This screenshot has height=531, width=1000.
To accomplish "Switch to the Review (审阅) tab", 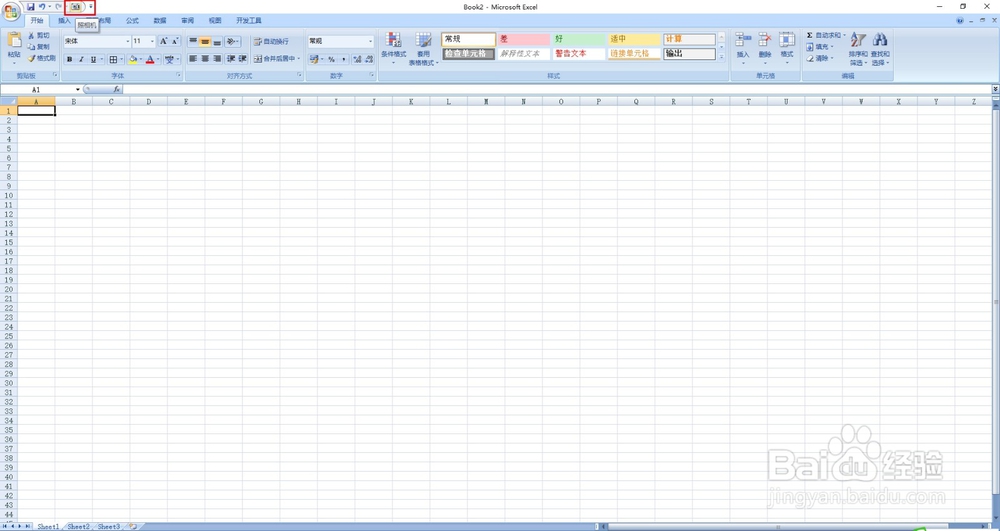I will click(x=188, y=20).
